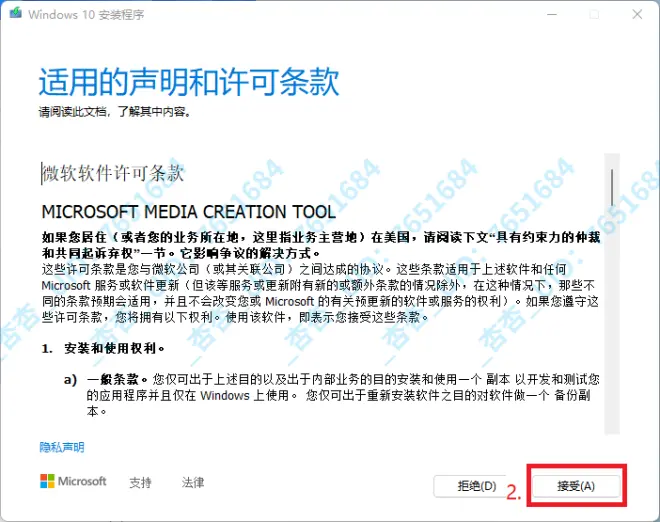The width and height of the screenshot is (660, 522).
Task: Click the Accept 接受(A) button
Action: click(576, 486)
